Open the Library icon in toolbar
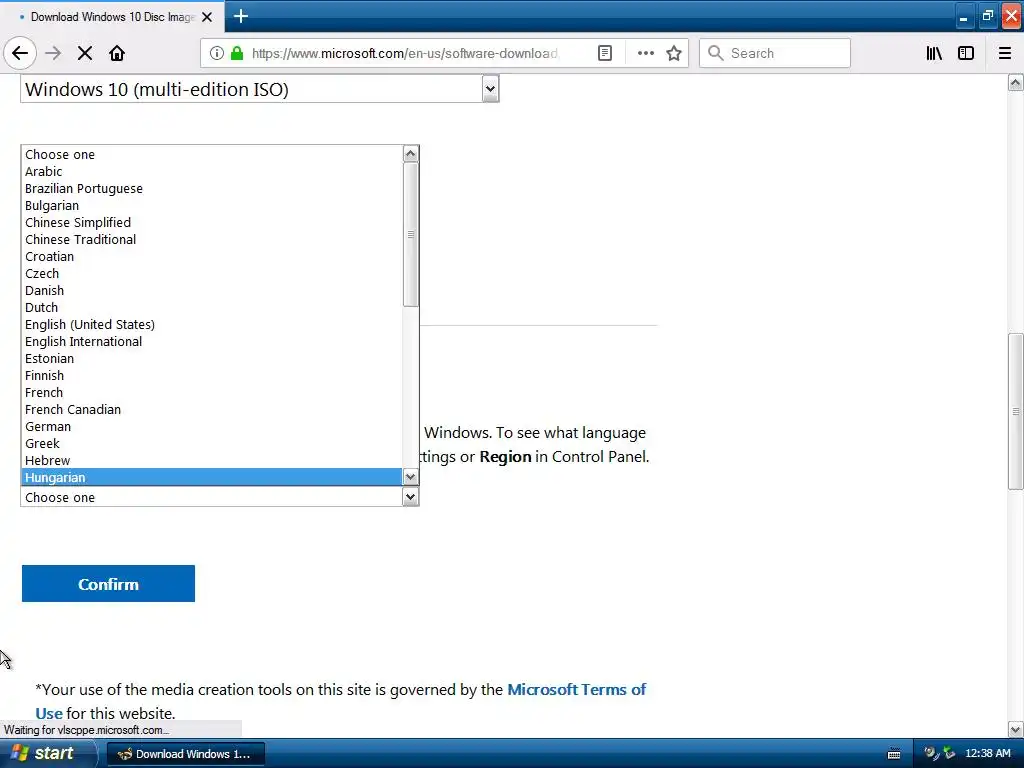Screen dimensions: 1024x768 [x=934, y=53]
